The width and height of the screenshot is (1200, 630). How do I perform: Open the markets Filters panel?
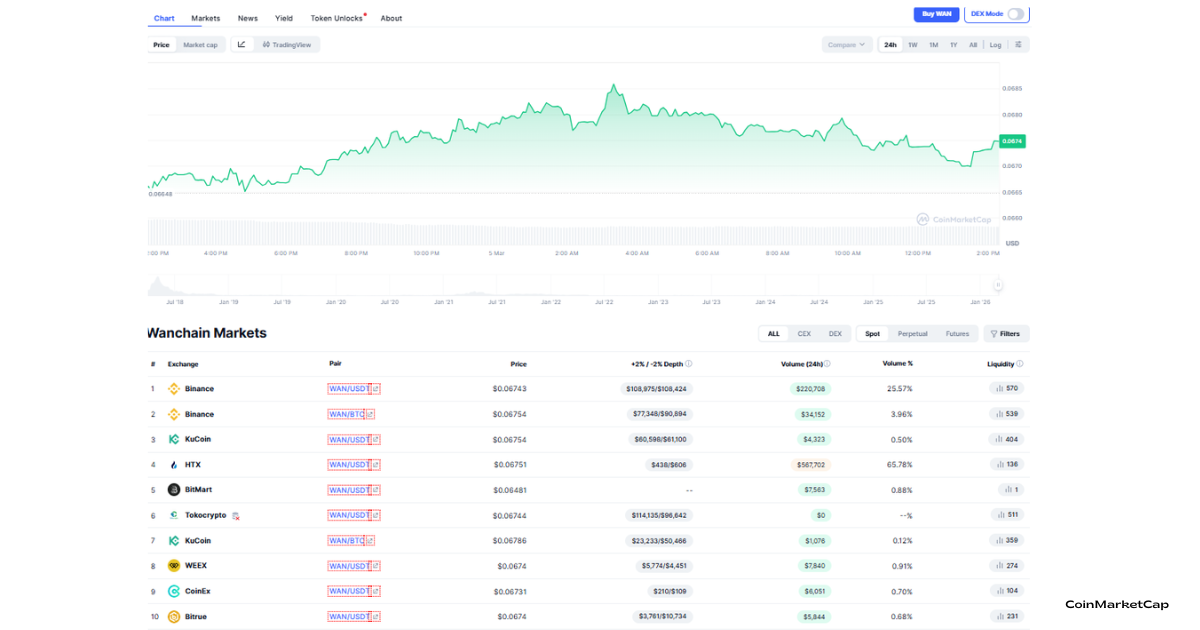(x=1006, y=334)
